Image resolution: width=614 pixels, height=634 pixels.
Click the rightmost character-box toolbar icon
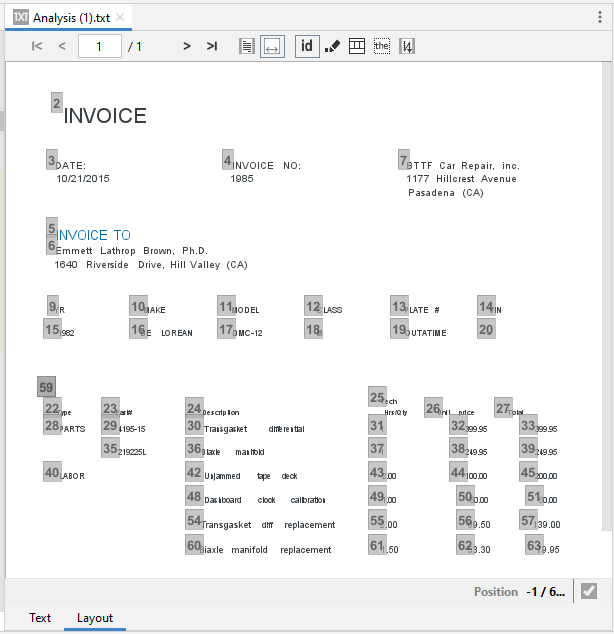407,46
